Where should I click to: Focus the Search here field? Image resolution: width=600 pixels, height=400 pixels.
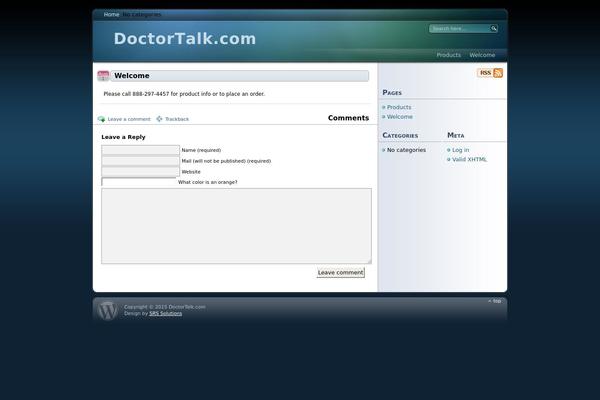[460, 28]
